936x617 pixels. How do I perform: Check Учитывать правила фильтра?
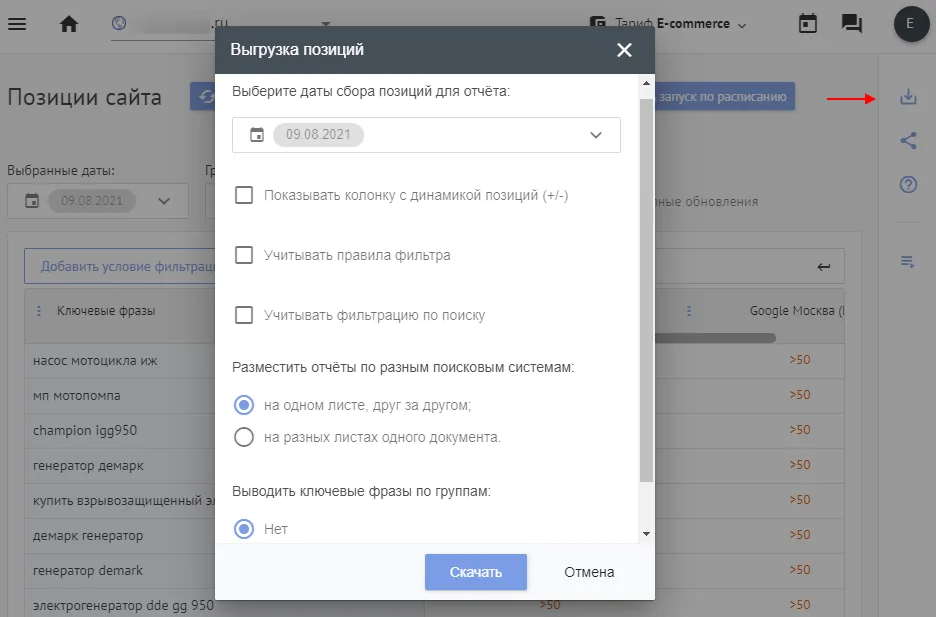[244, 255]
